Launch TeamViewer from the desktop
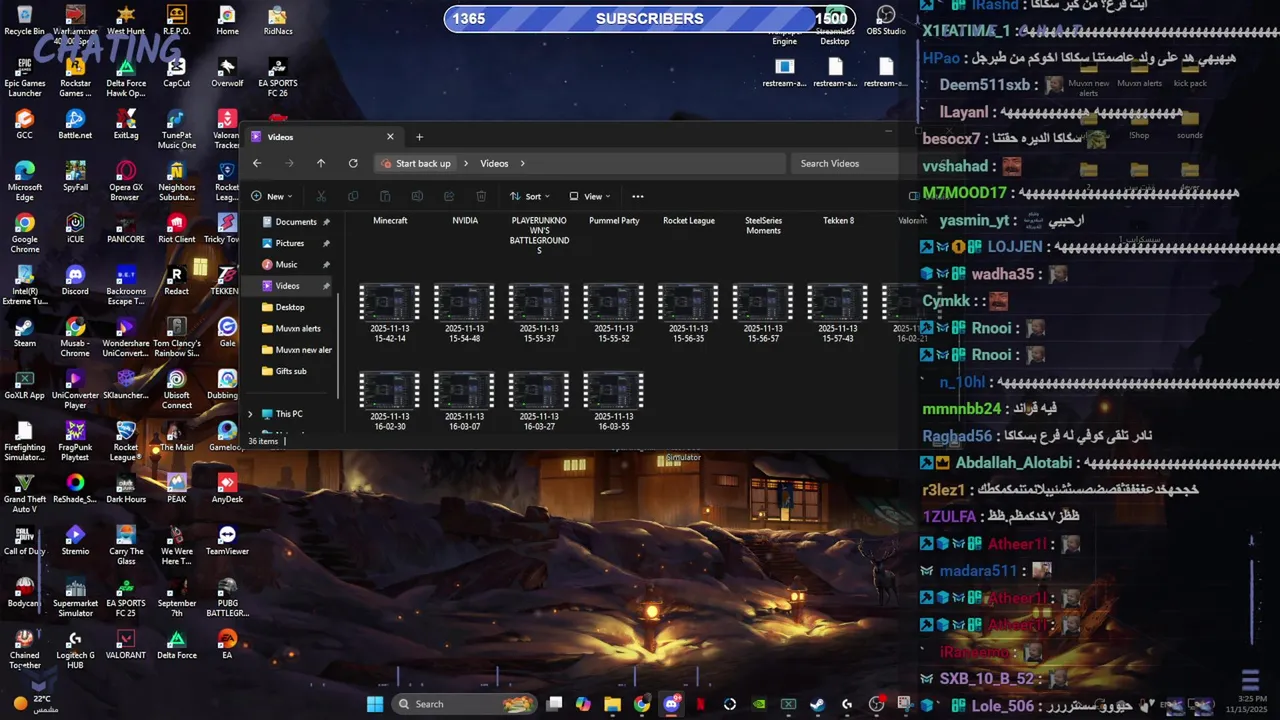 [227, 540]
